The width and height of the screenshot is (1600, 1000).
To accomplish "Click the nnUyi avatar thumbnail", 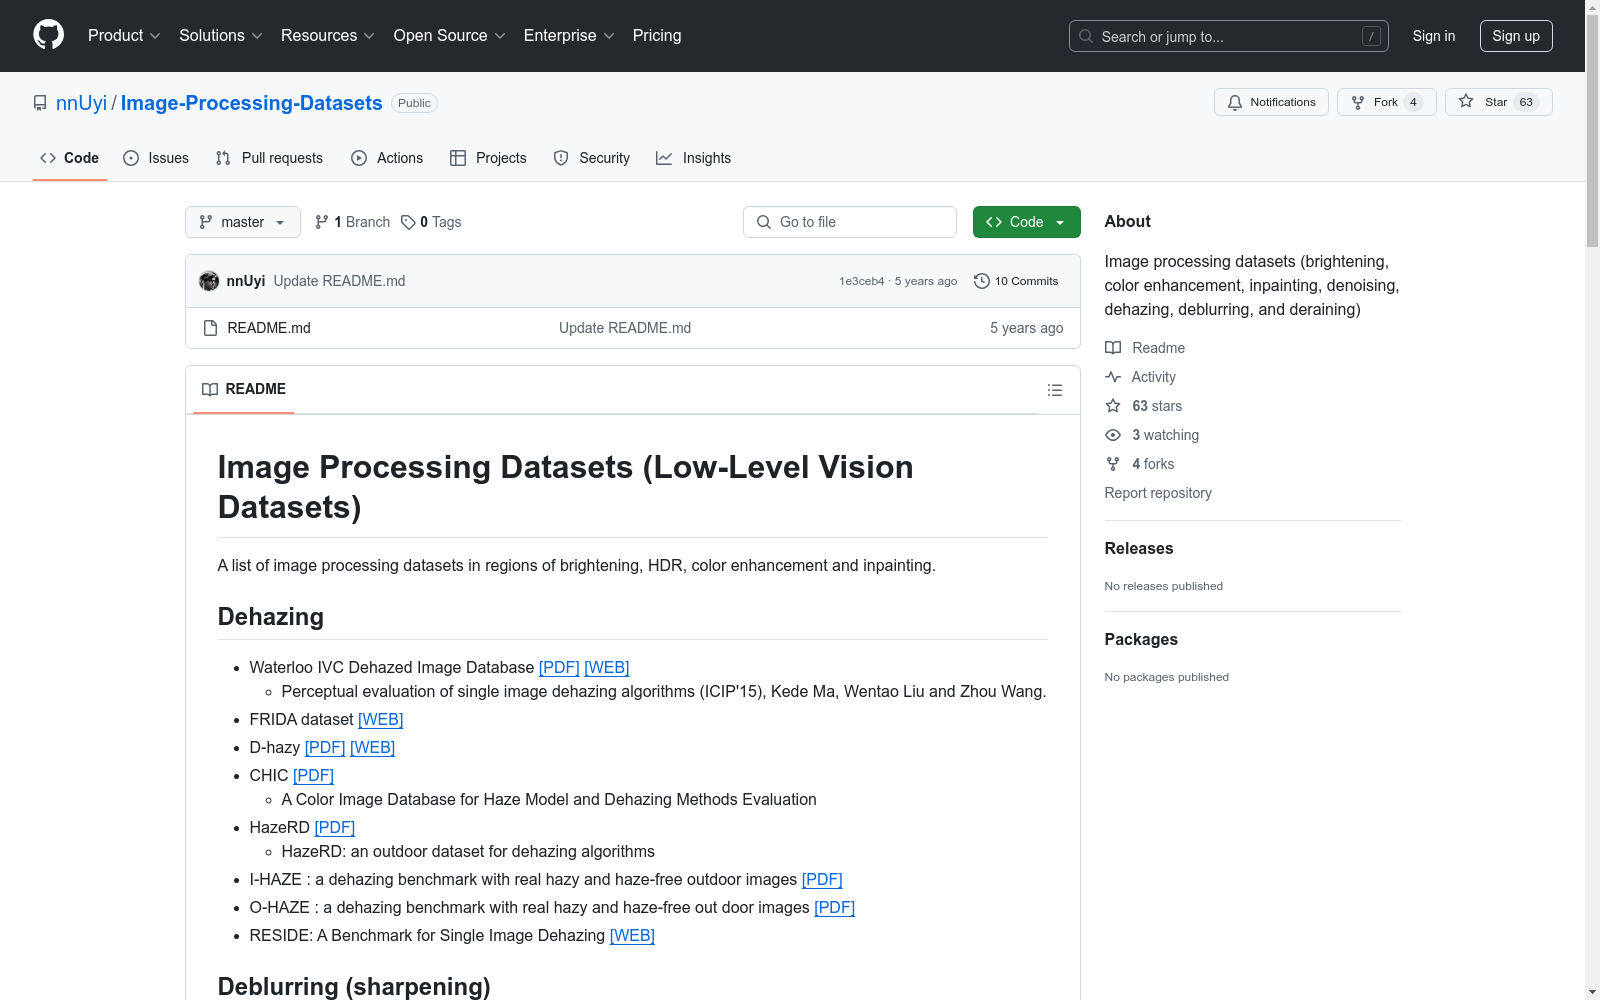I will pos(209,281).
